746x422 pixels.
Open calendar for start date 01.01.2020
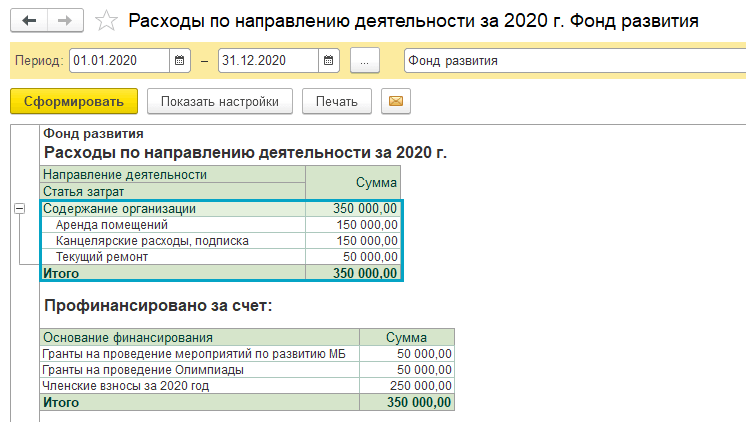pos(180,61)
